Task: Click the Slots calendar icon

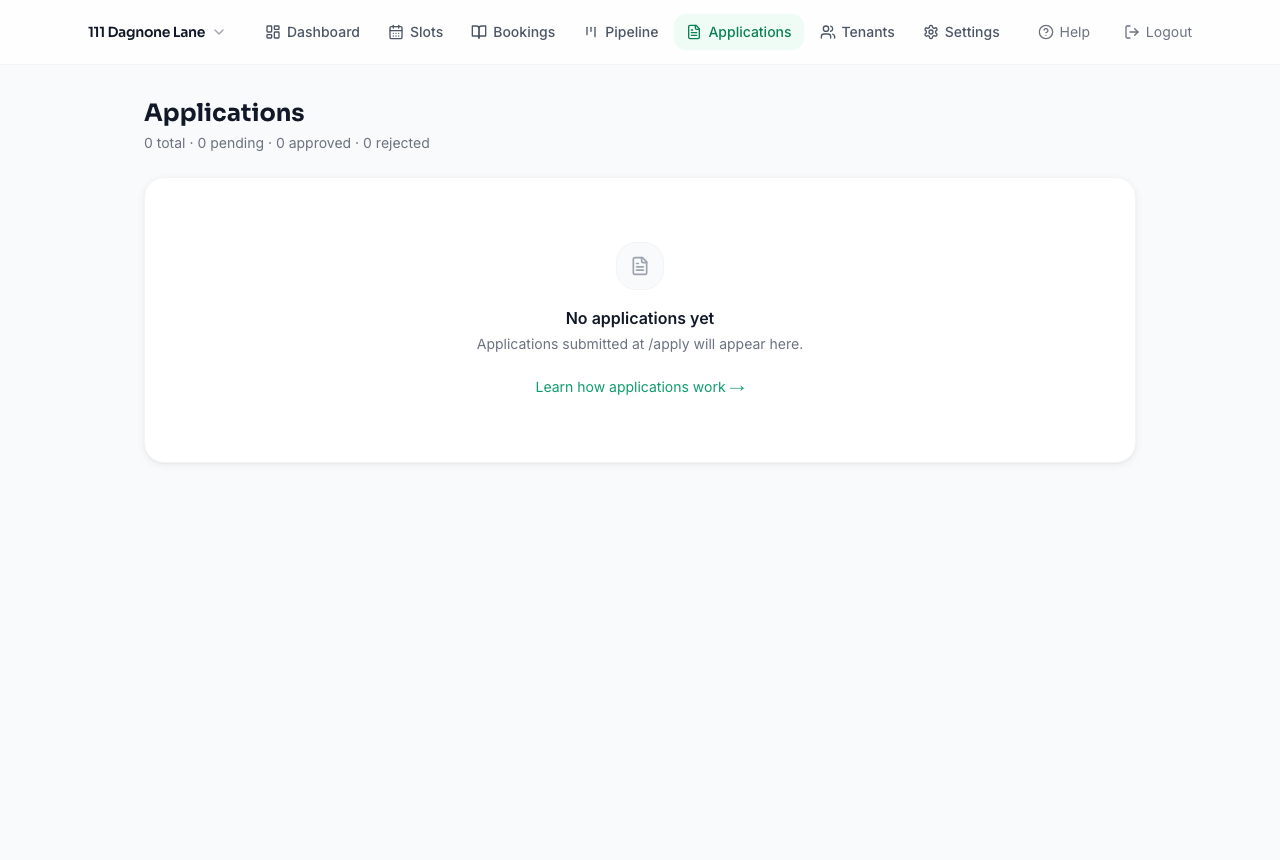Action: [x=396, y=32]
